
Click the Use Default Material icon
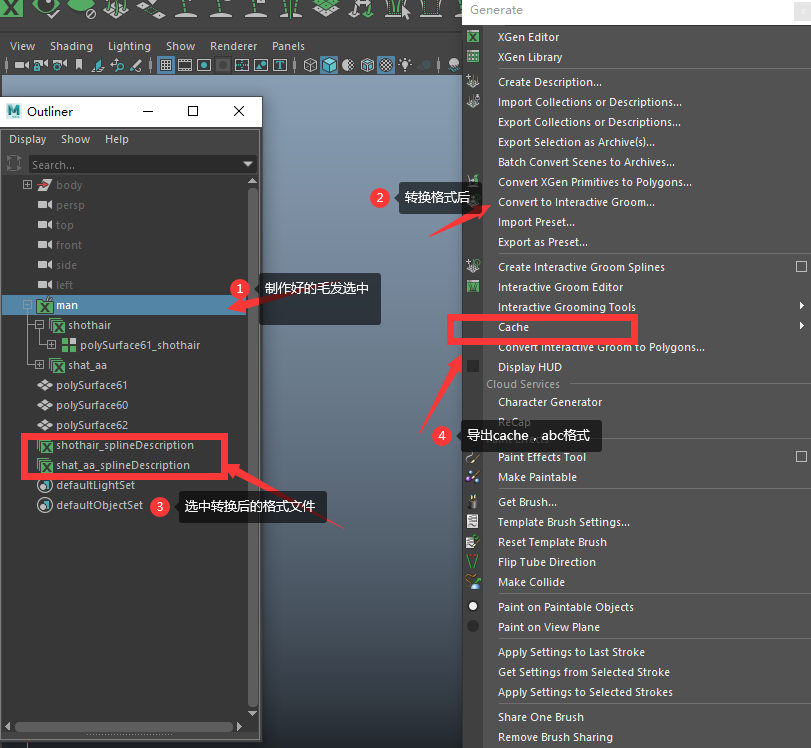coord(348,65)
